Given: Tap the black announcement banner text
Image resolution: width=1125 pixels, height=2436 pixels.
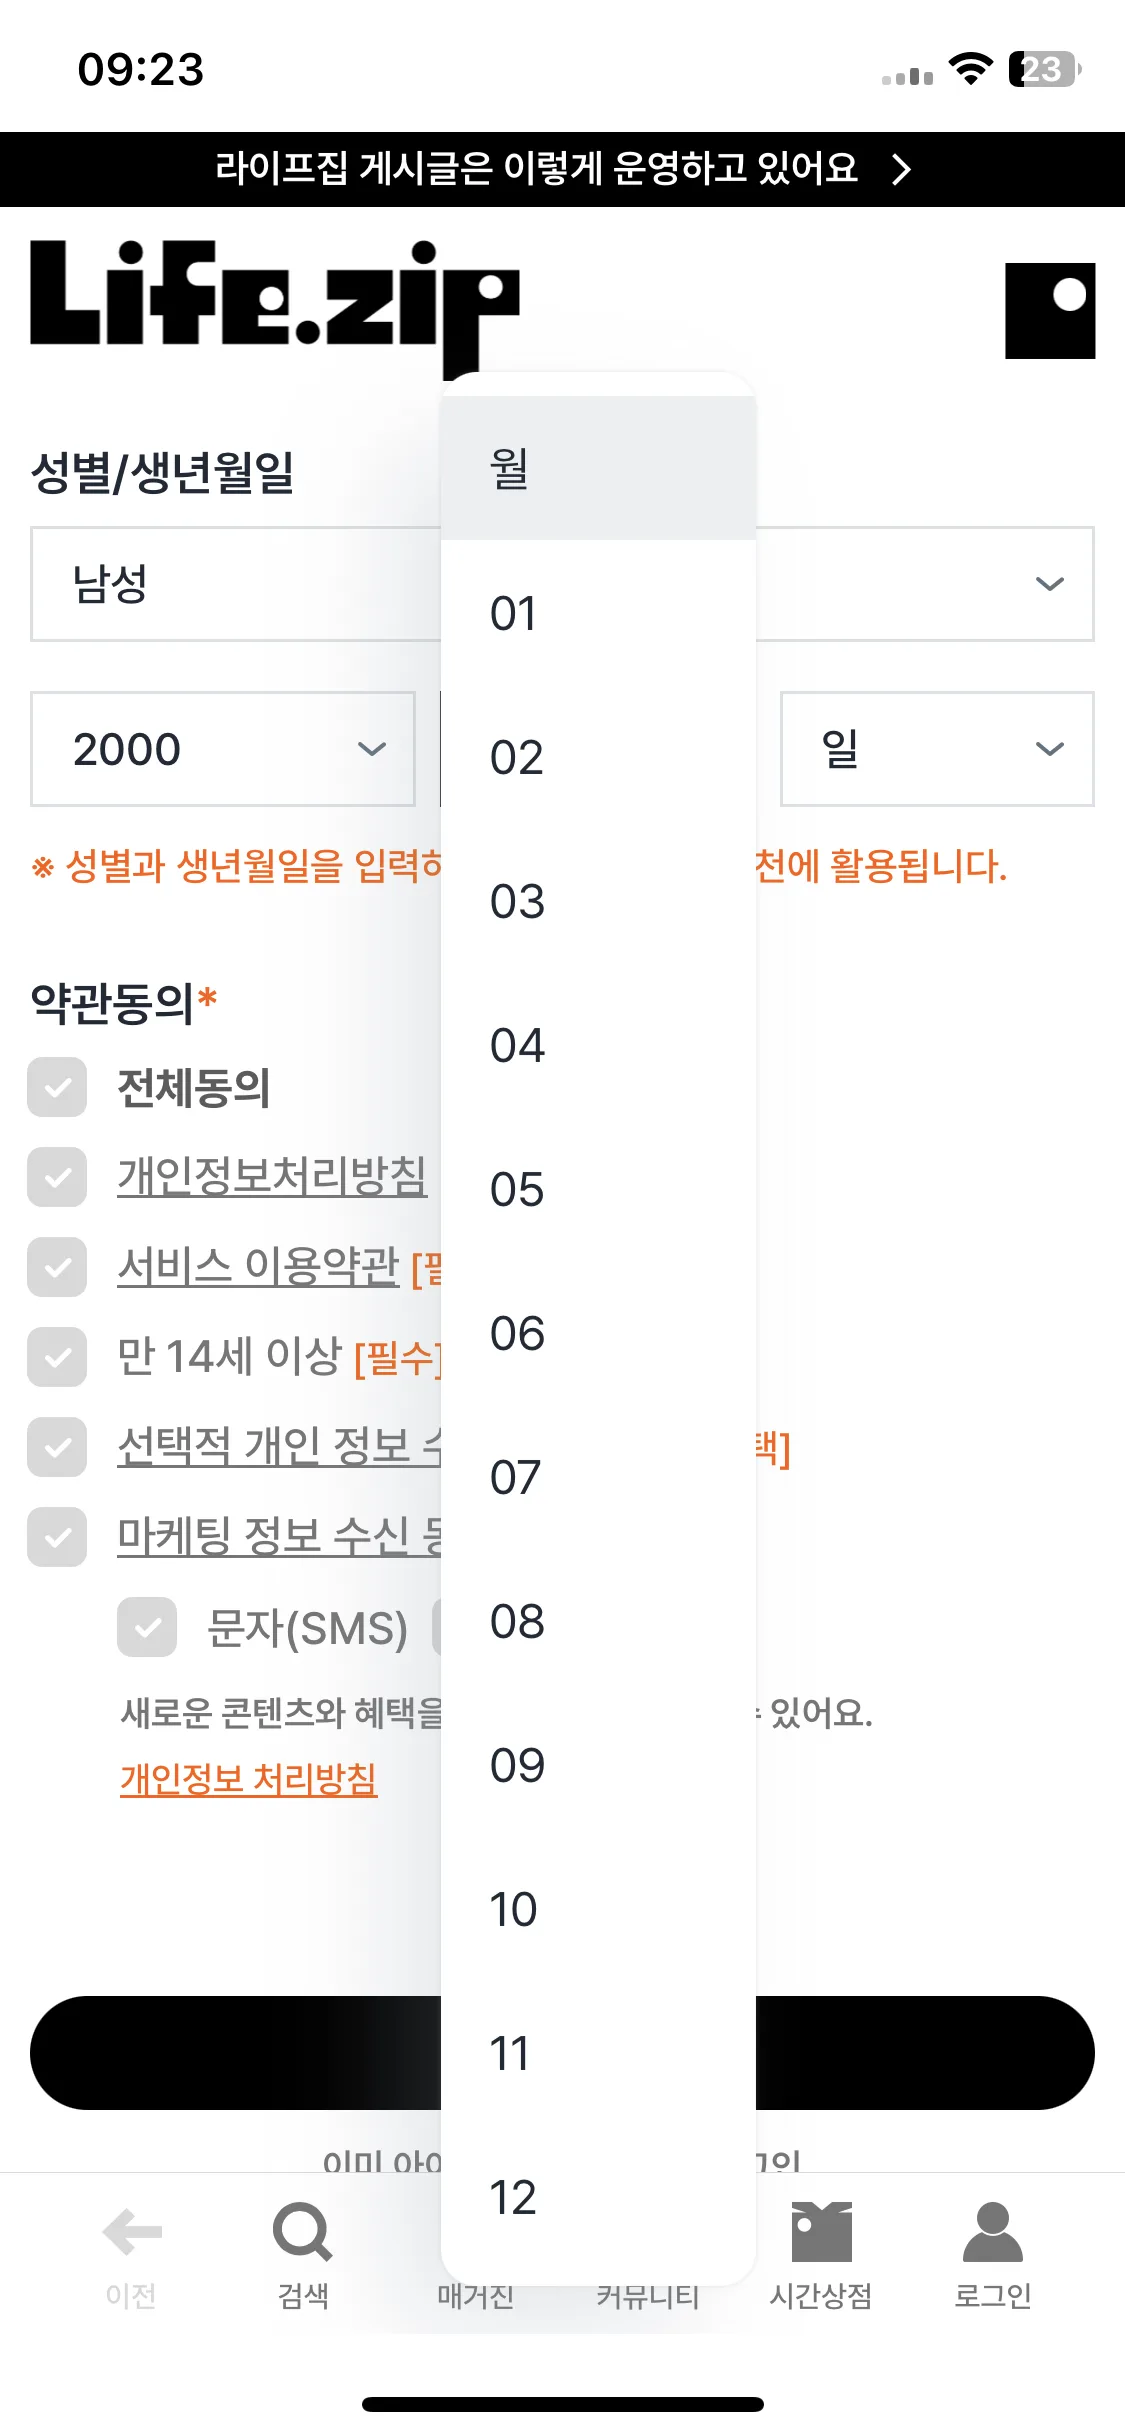Looking at the screenshot, I should (536, 168).
